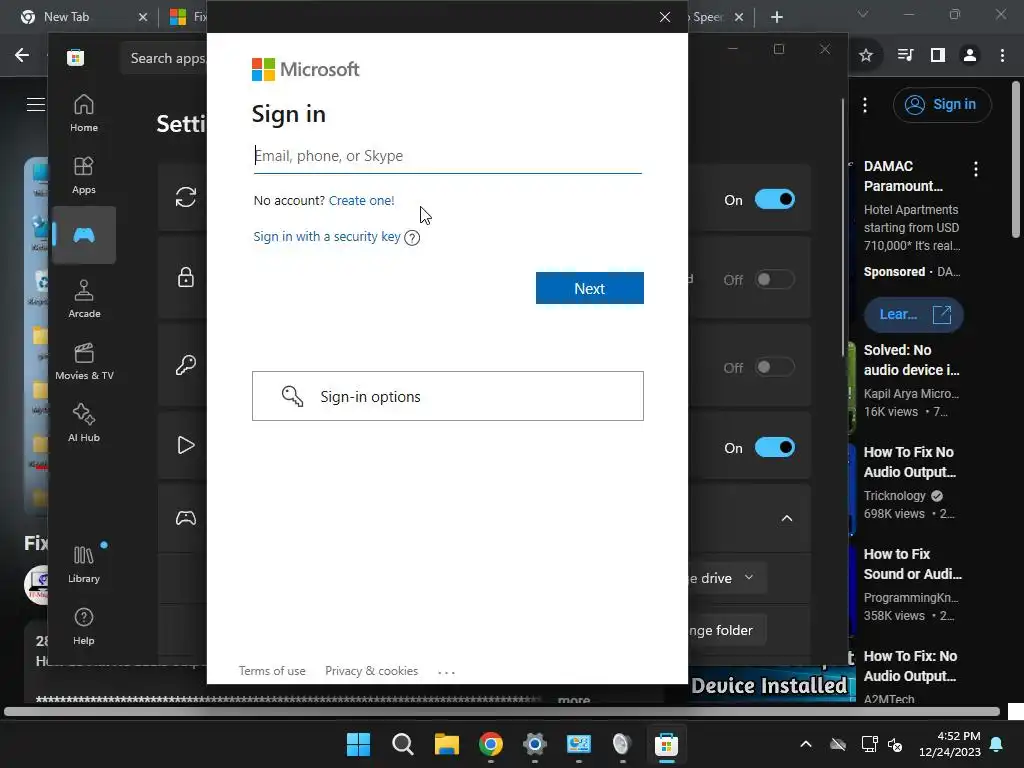Image resolution: width=1024 pixels, height=768 pixels.
Task: Open Chrome three-dot menu
Action: click(1002, 56)
